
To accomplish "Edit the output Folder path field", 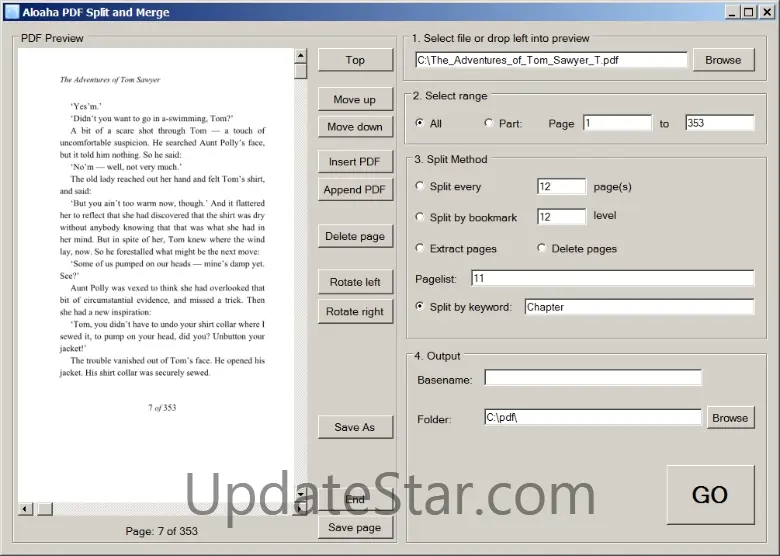I will click(593, 417).
